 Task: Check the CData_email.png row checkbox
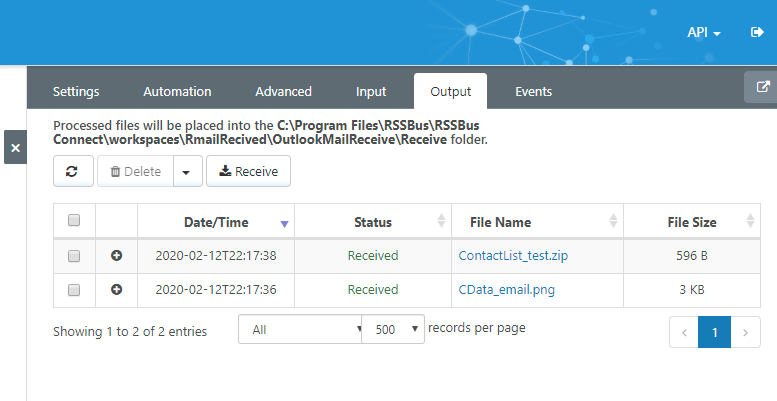74,290
